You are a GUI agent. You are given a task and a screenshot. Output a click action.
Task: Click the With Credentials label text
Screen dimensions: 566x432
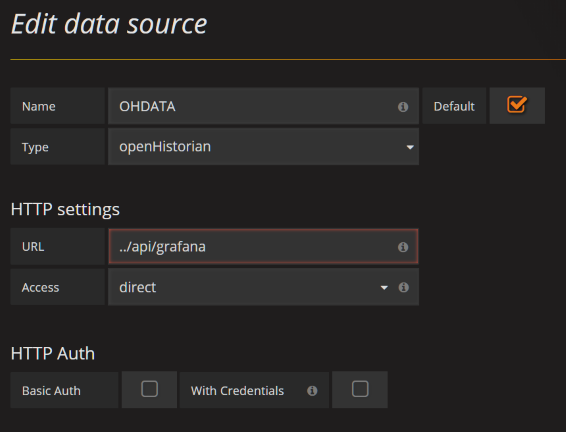coord(238,391)
